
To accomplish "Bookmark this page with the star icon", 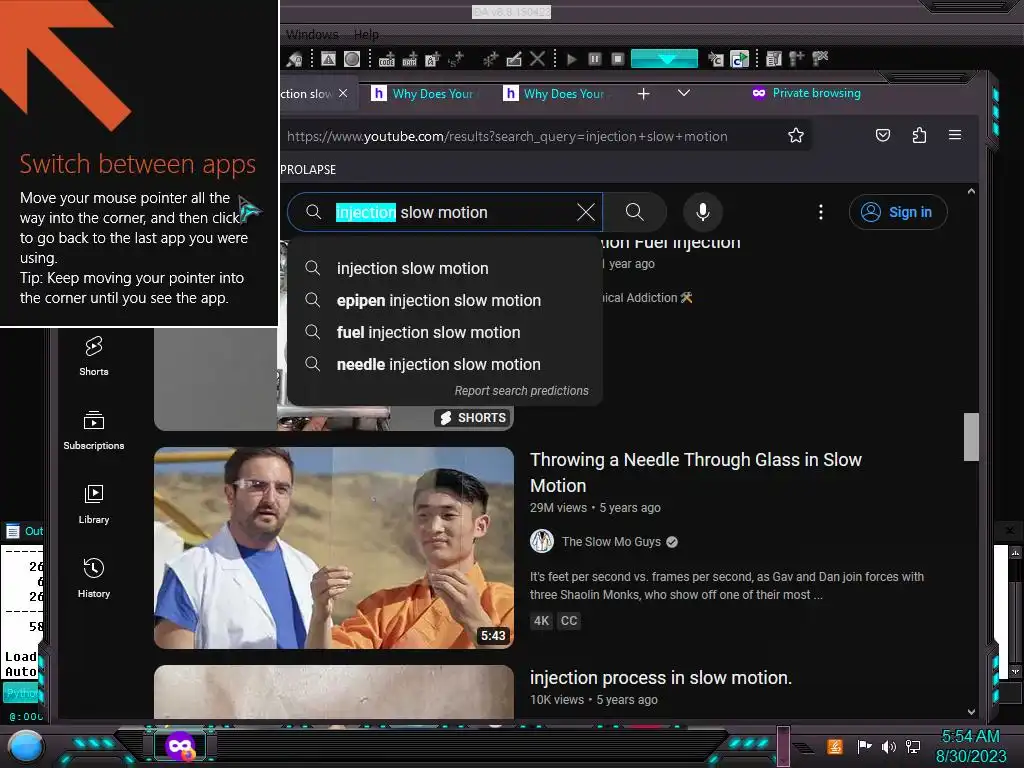I will click(x=795, y=135).
